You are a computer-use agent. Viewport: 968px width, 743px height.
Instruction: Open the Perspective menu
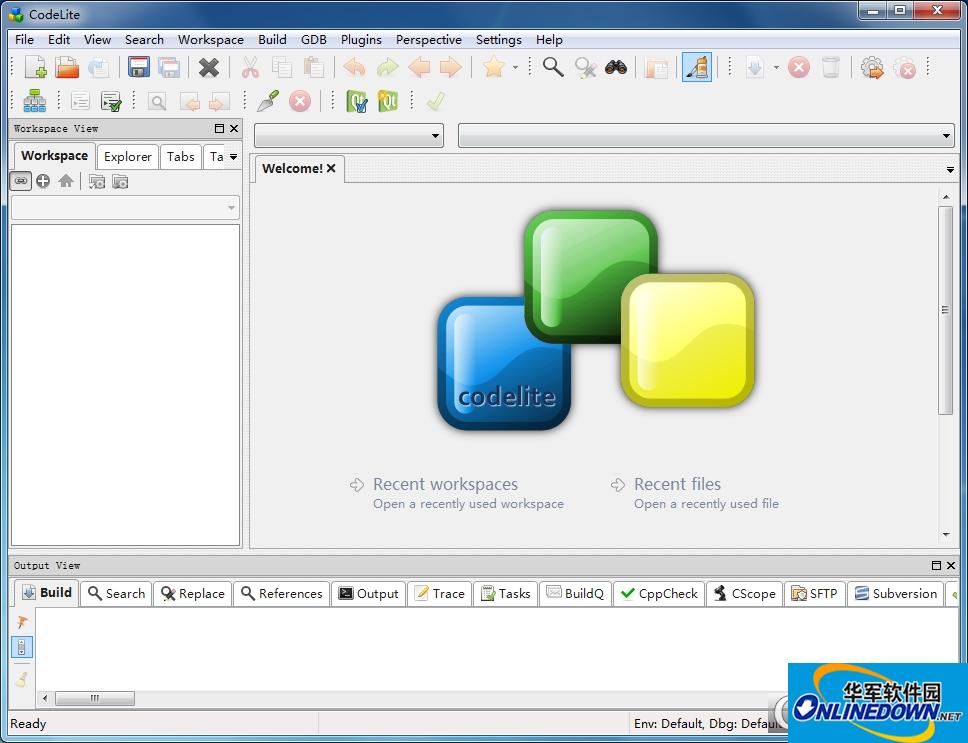click(x=428, y=39)
